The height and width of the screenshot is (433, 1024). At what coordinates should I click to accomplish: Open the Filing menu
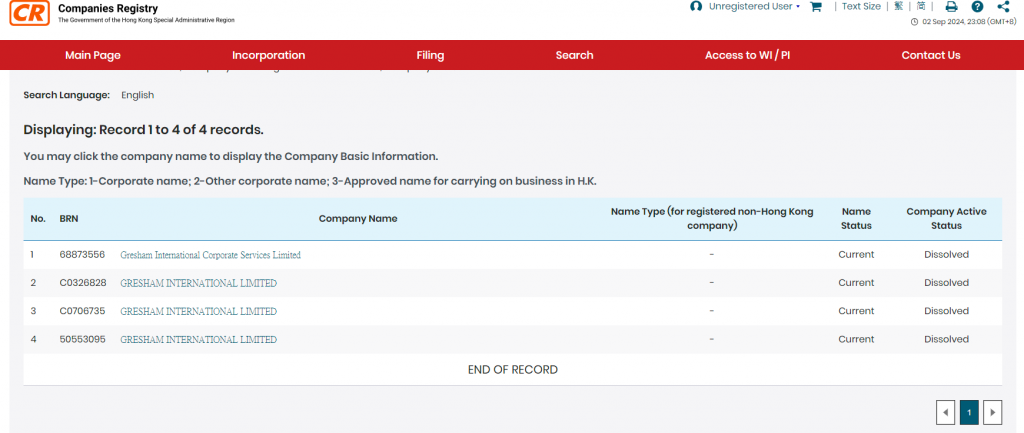(430, 56)
